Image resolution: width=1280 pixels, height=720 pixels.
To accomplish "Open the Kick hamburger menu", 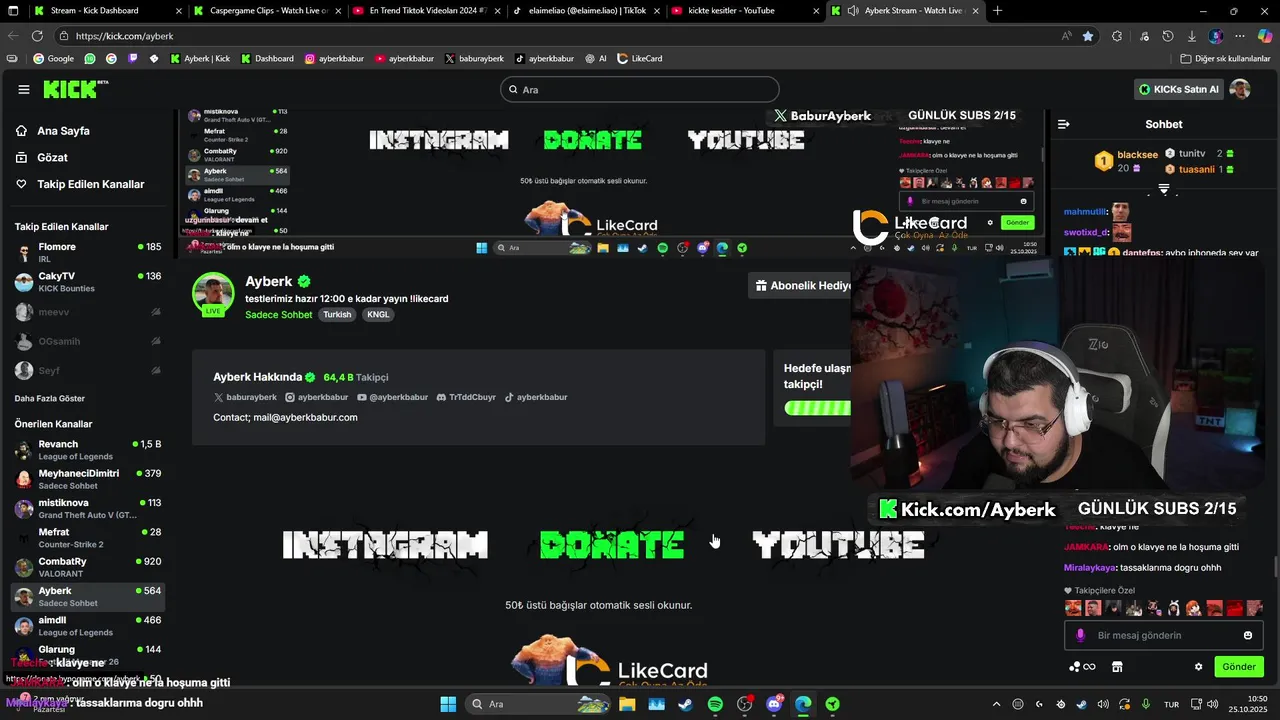I will (24, 90).
